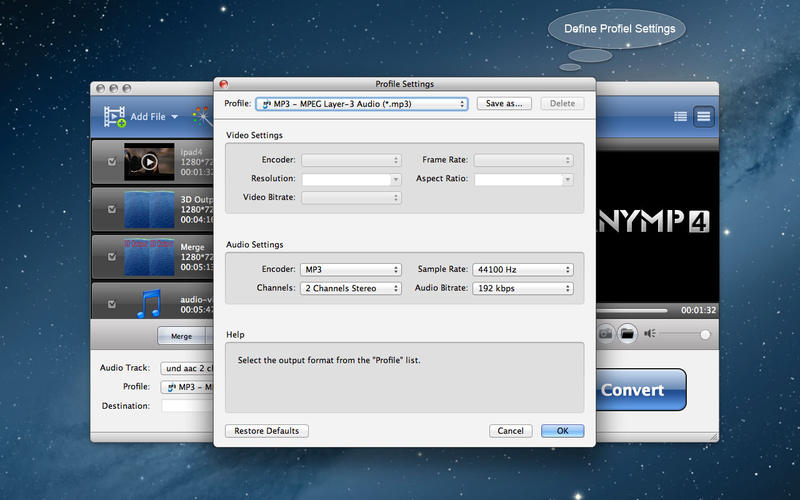Click the Restore Defaults button

tap(267, 431)
